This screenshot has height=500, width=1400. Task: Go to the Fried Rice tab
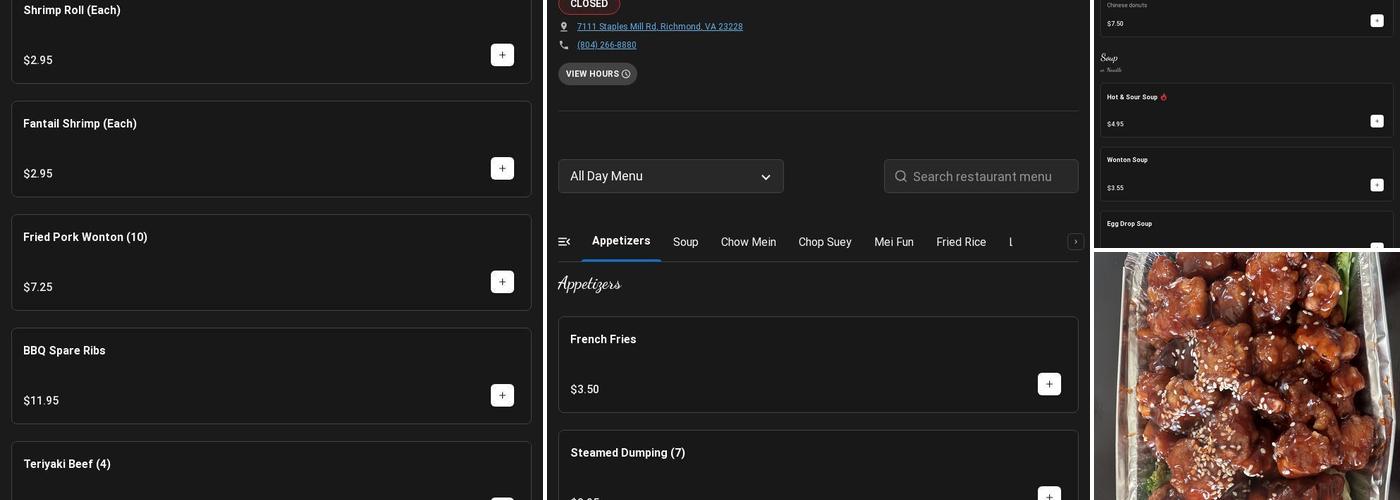coord(960,242)
